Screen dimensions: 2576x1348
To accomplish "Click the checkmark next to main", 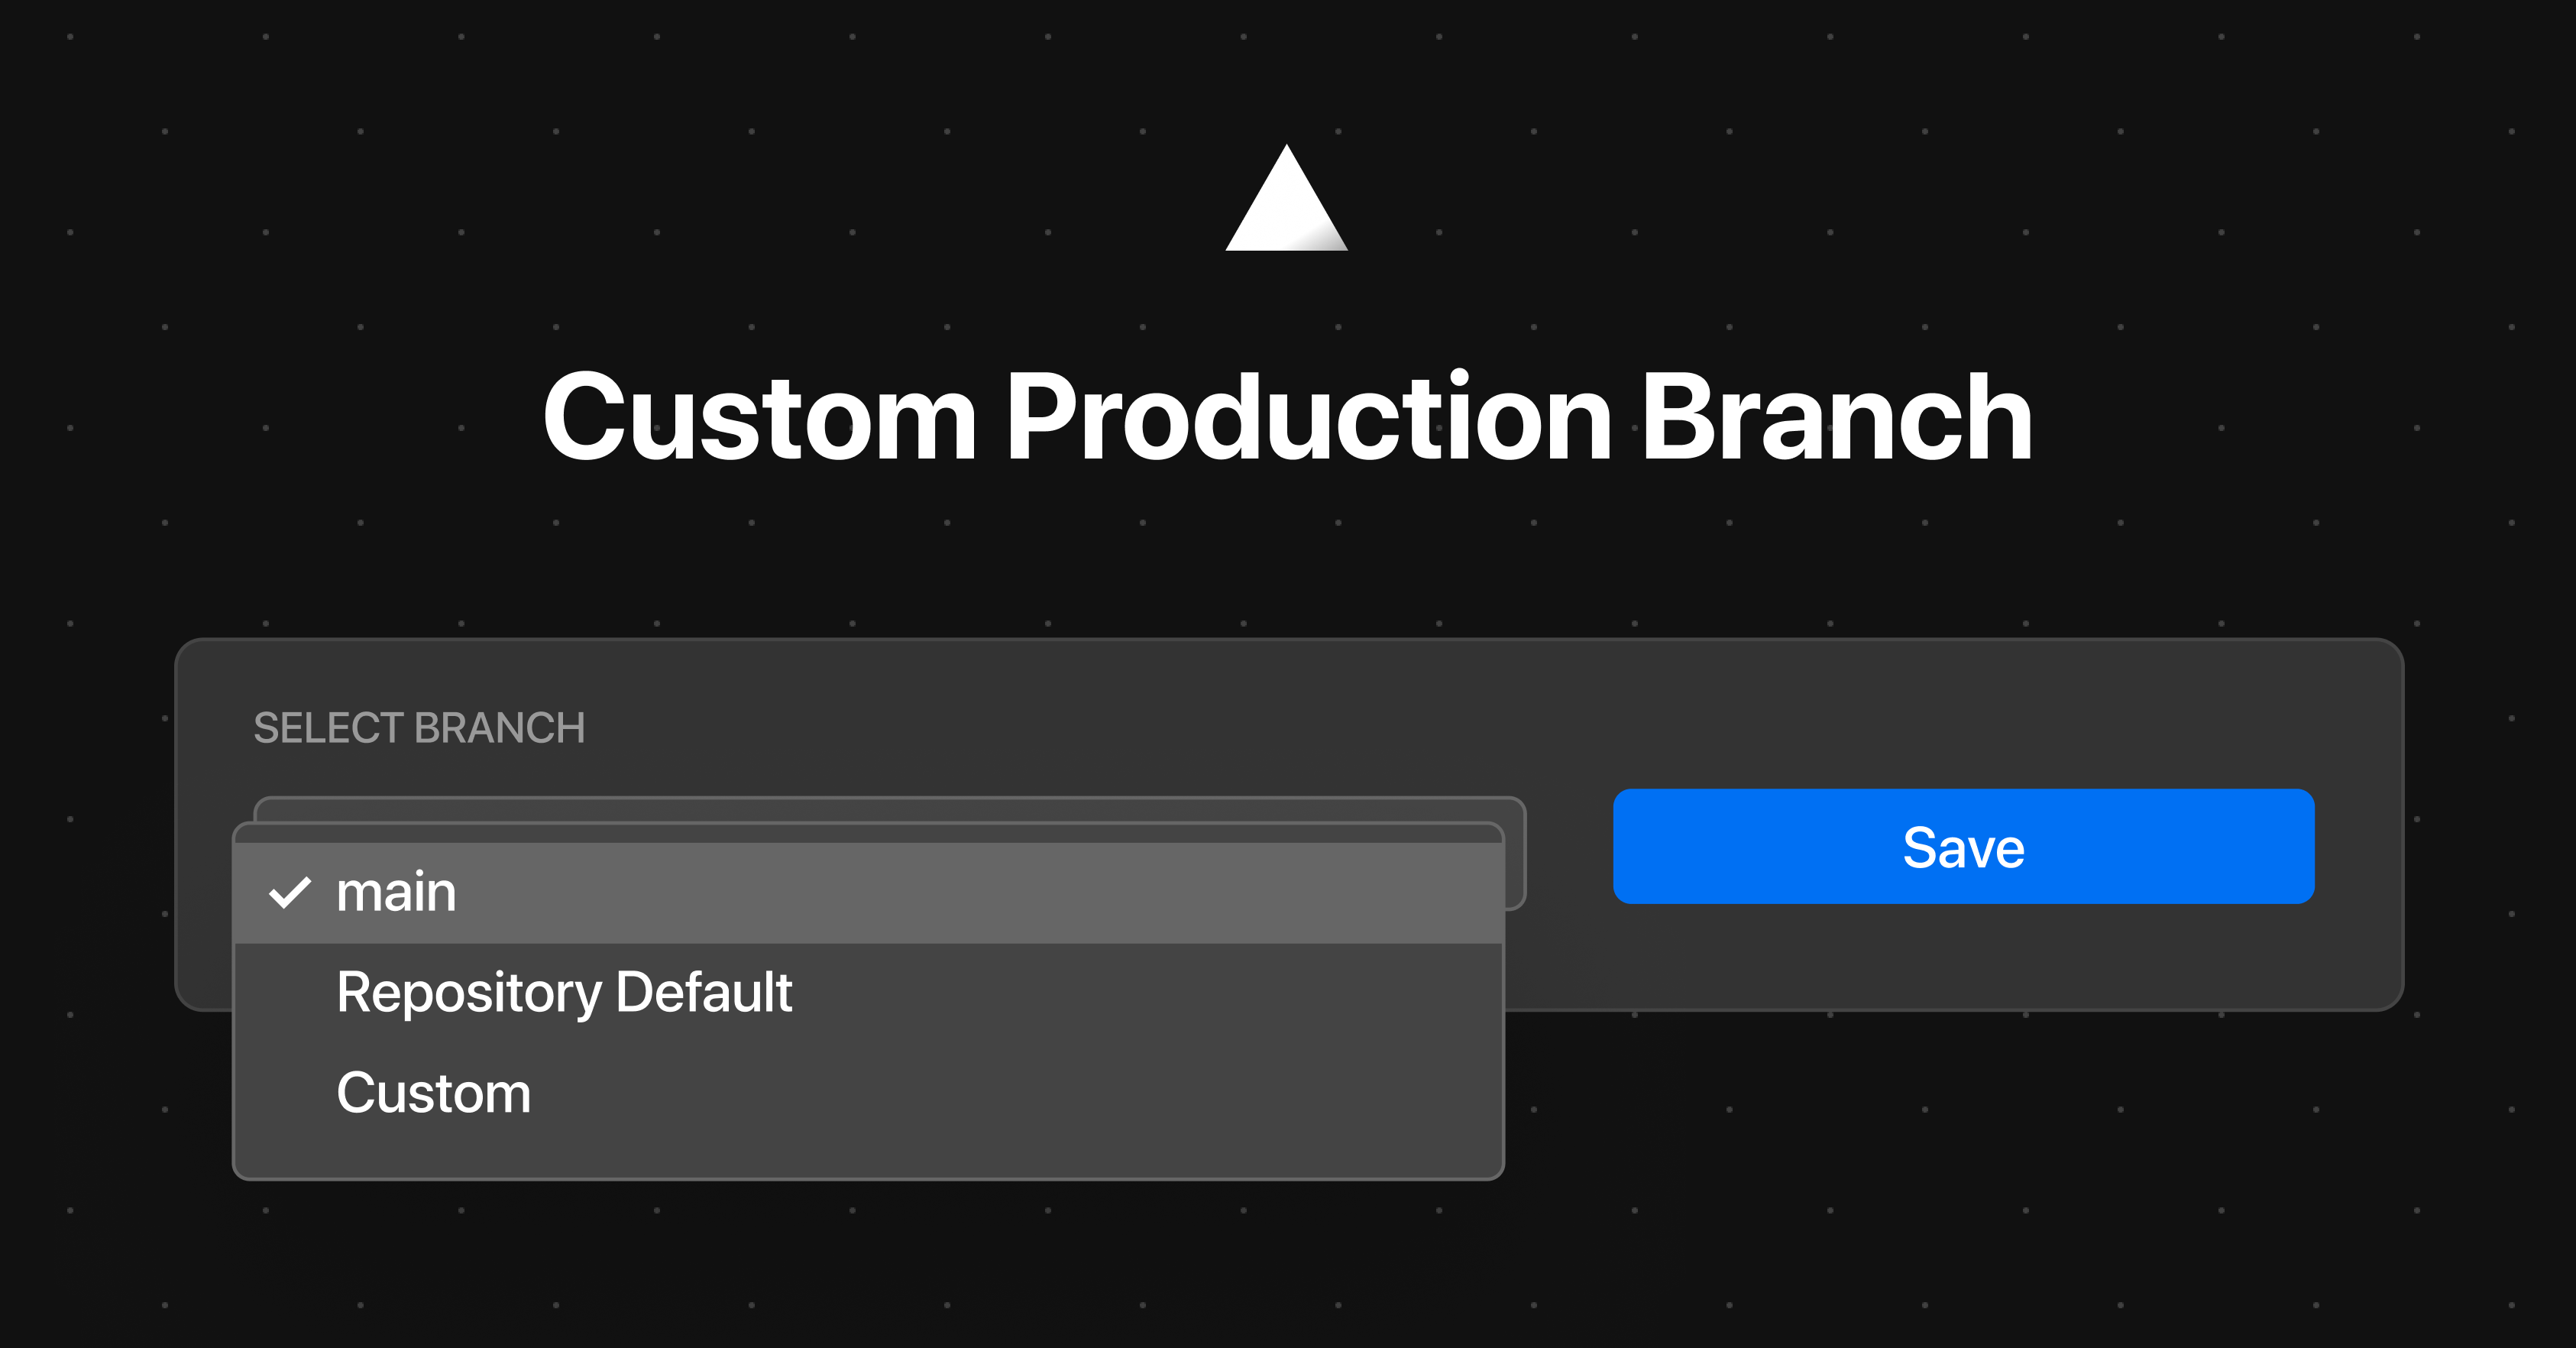I will coord(290,892).
